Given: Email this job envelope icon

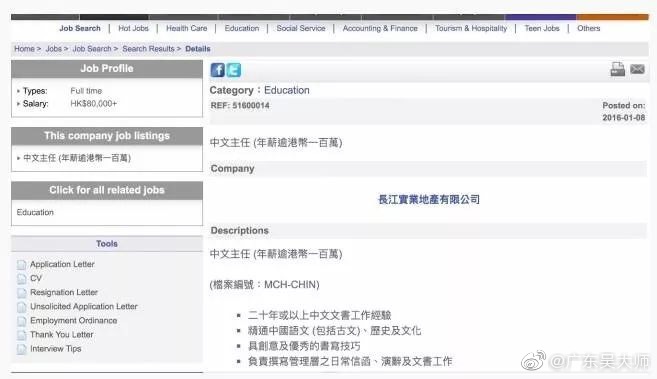Looking at the screenshot, I should click(x=637, y=69).
